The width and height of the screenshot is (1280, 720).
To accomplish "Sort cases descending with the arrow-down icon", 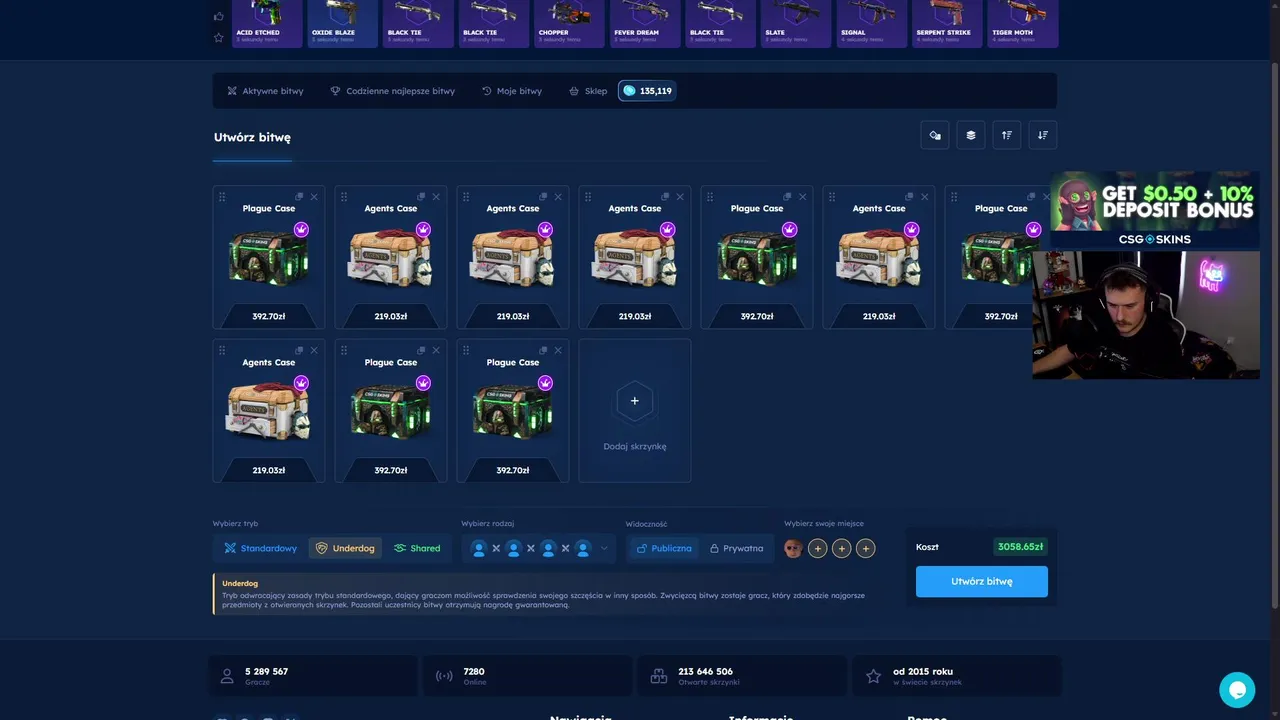I will [x=1043, y=135].
